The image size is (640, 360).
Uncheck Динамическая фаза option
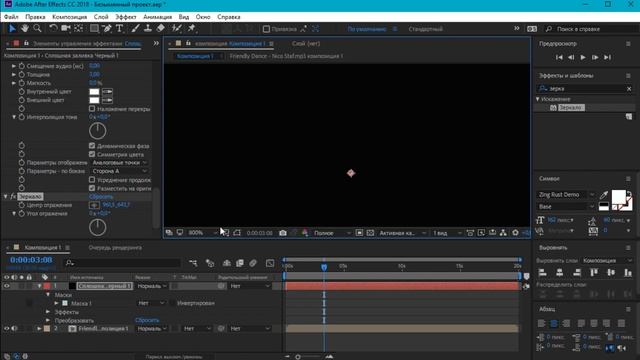coord(92,146)
